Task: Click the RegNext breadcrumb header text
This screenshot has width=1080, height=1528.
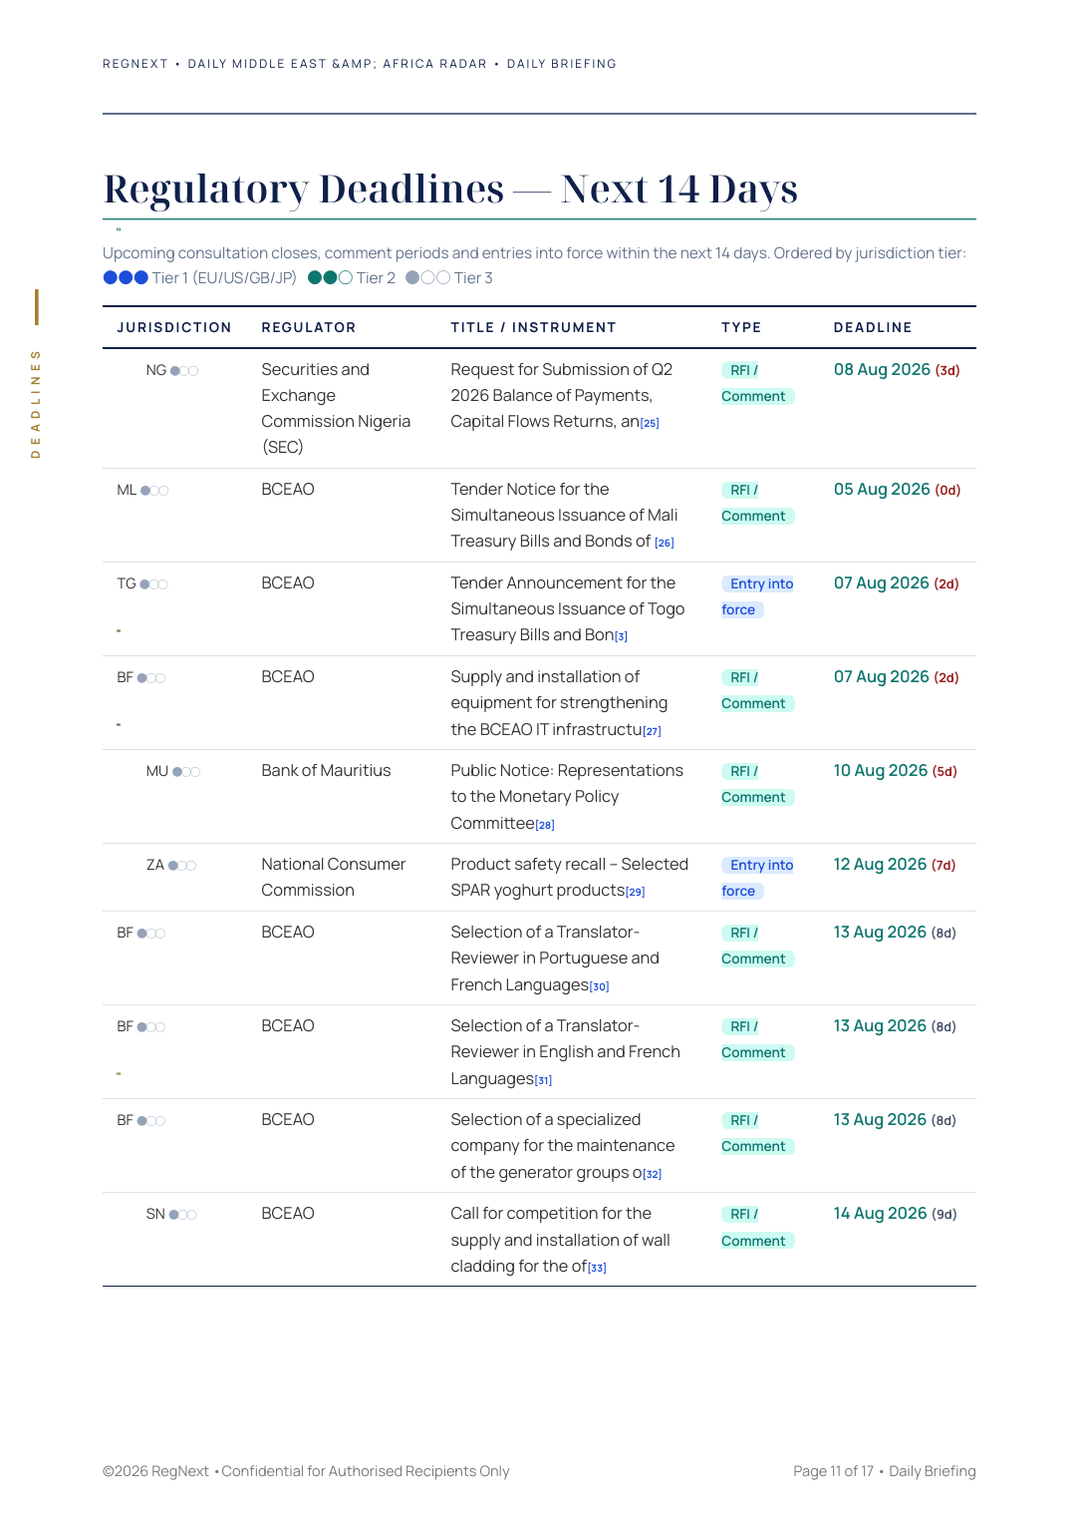Action: (x=359, y=64)
